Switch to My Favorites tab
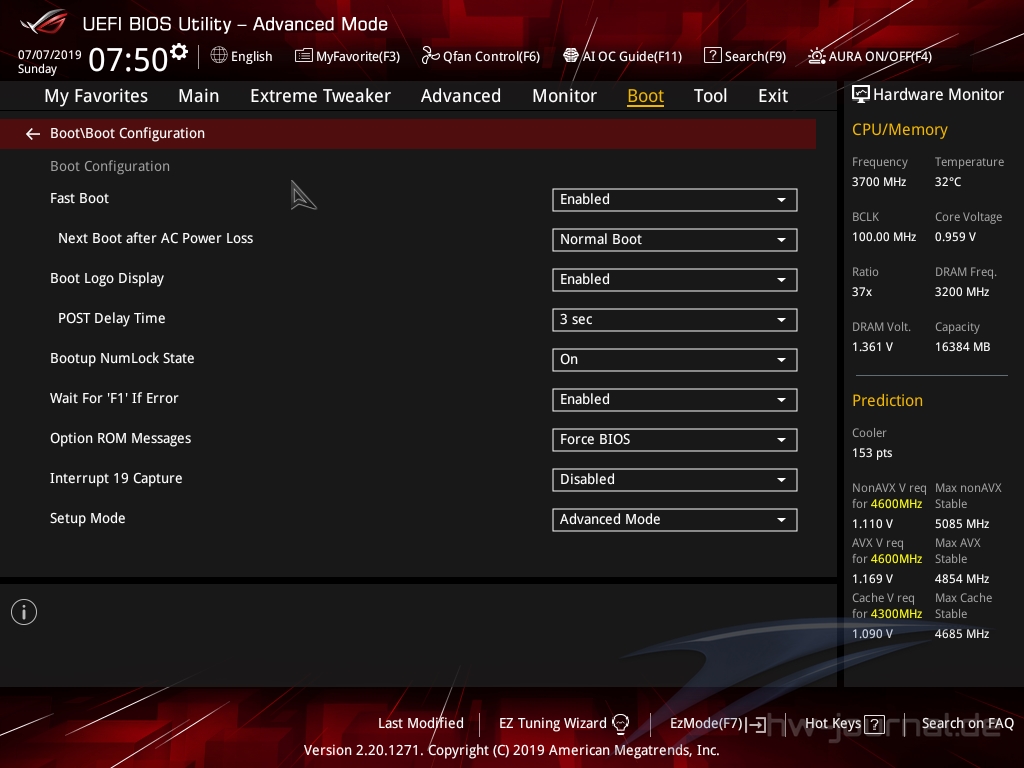This screenshot has width=1024, height=768. coord(96,96)
